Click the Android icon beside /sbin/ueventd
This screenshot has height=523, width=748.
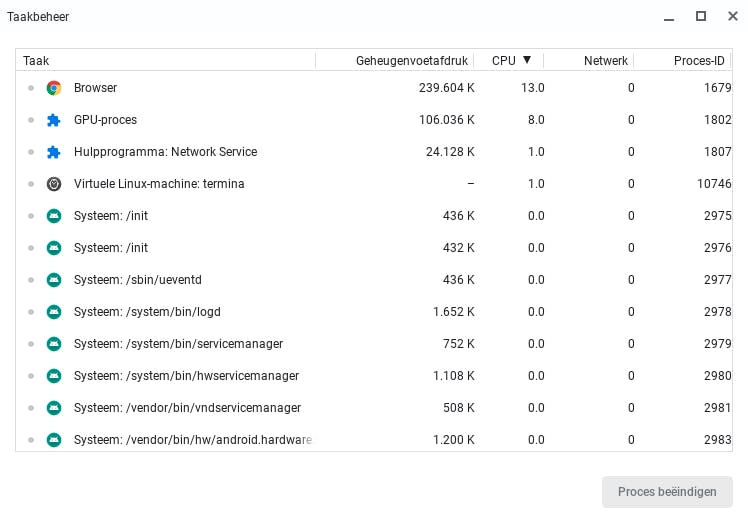(54, 280)
